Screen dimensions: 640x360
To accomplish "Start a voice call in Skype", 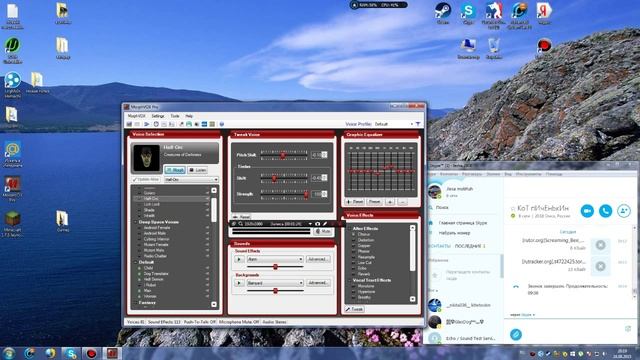I will click(x=605, y=211).
